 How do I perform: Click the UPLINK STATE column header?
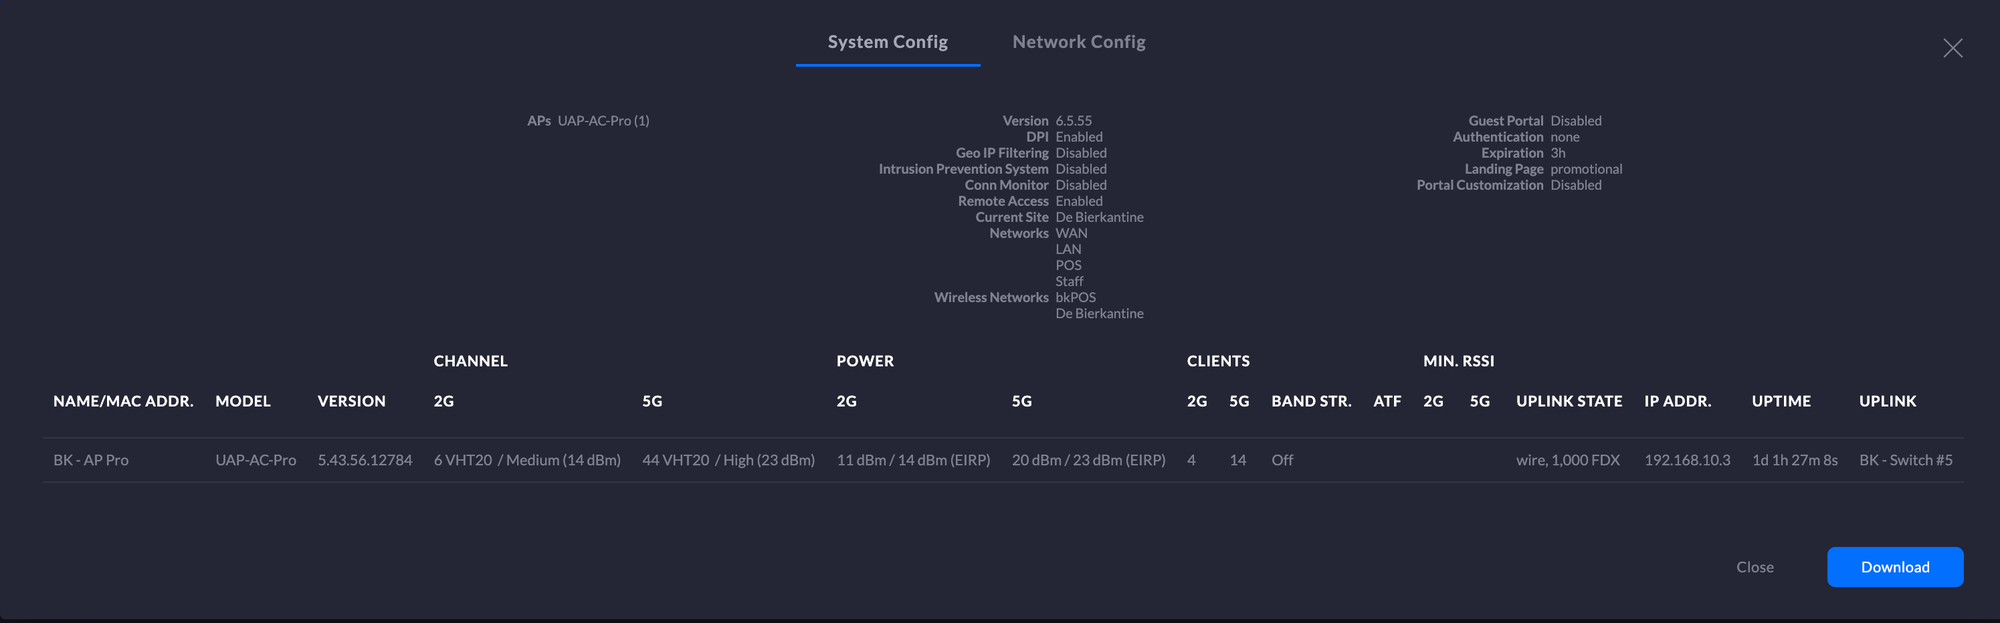(1569, 401)
